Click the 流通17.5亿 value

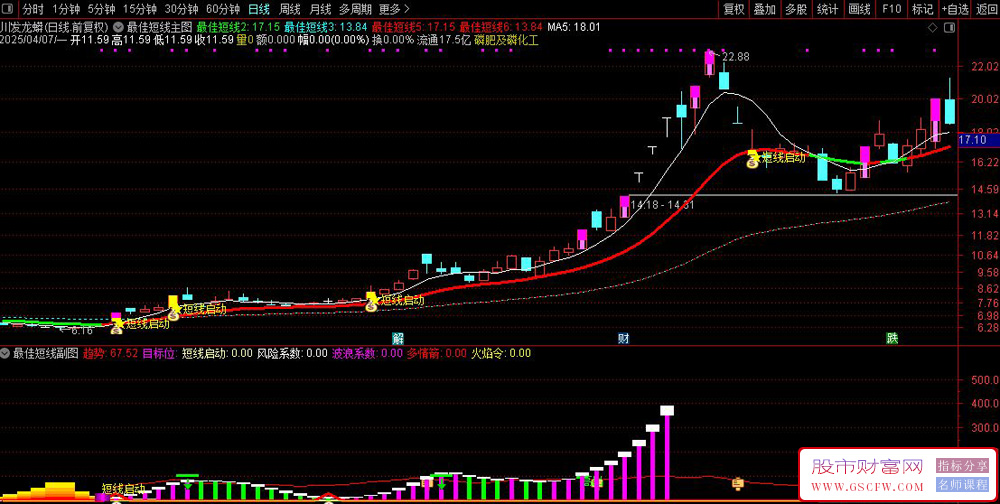tap(443, 40)
